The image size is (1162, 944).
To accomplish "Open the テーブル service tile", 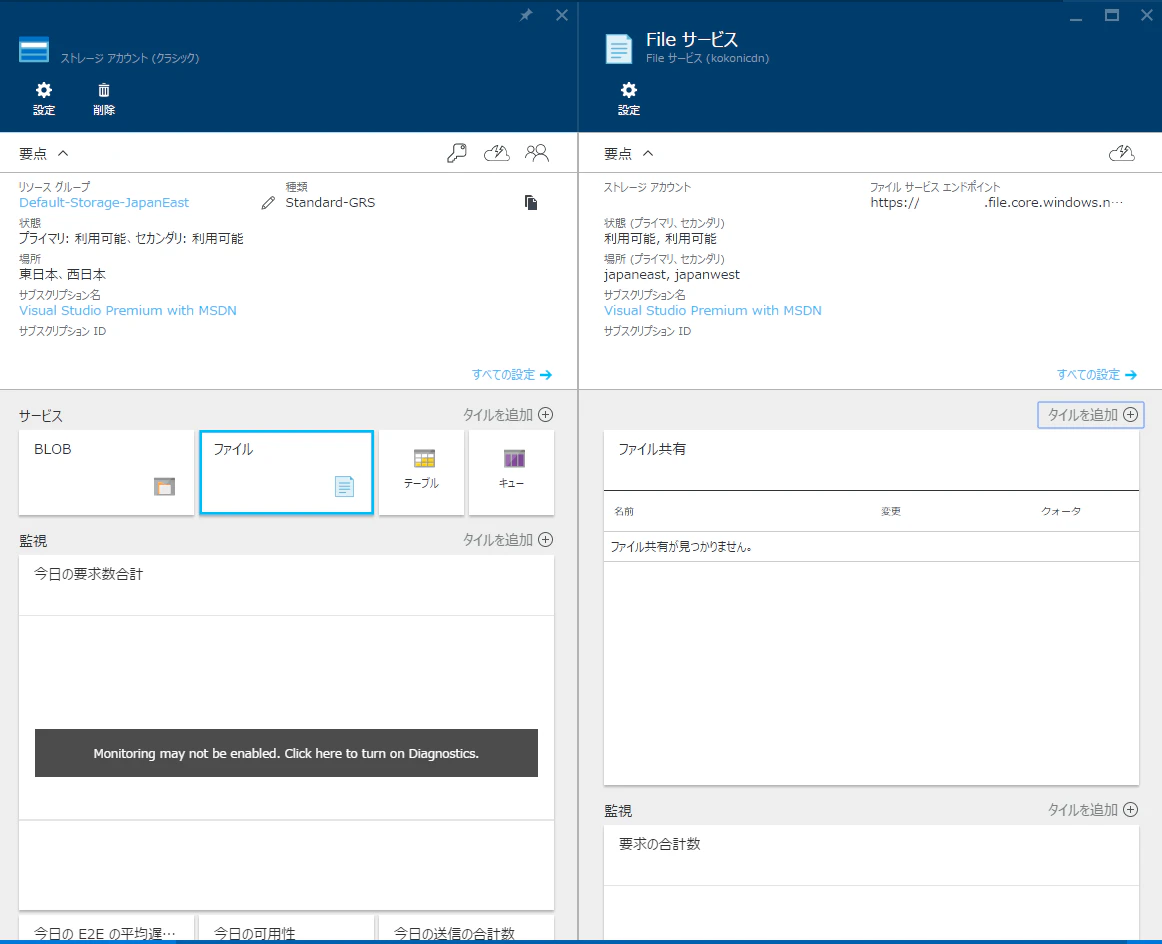I will (421, 472).
